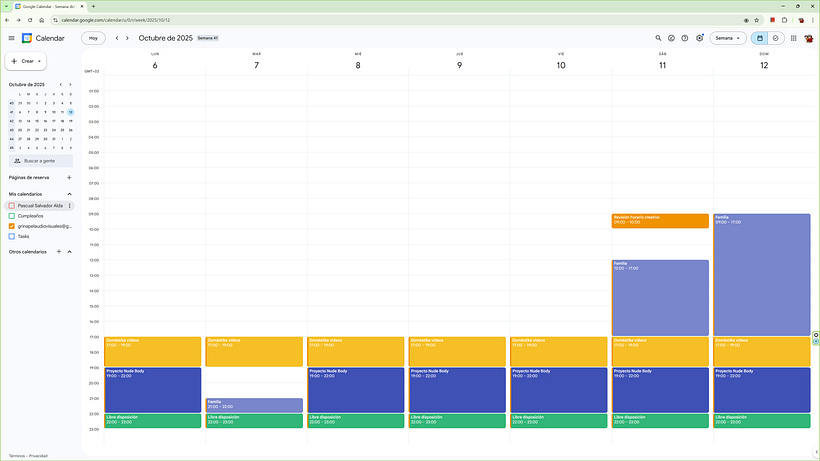This screenshot has width=820, height=461.
Task: Click the Hoy button
Action: (93, 38)
